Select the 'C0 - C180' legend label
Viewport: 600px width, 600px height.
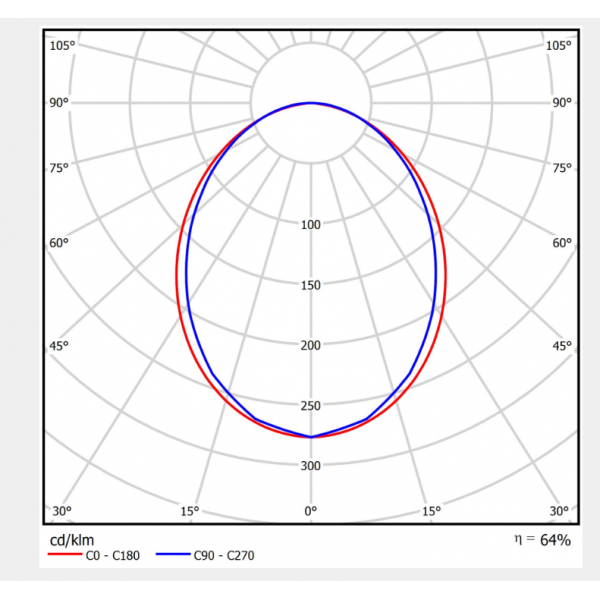(x=112, y=555)
